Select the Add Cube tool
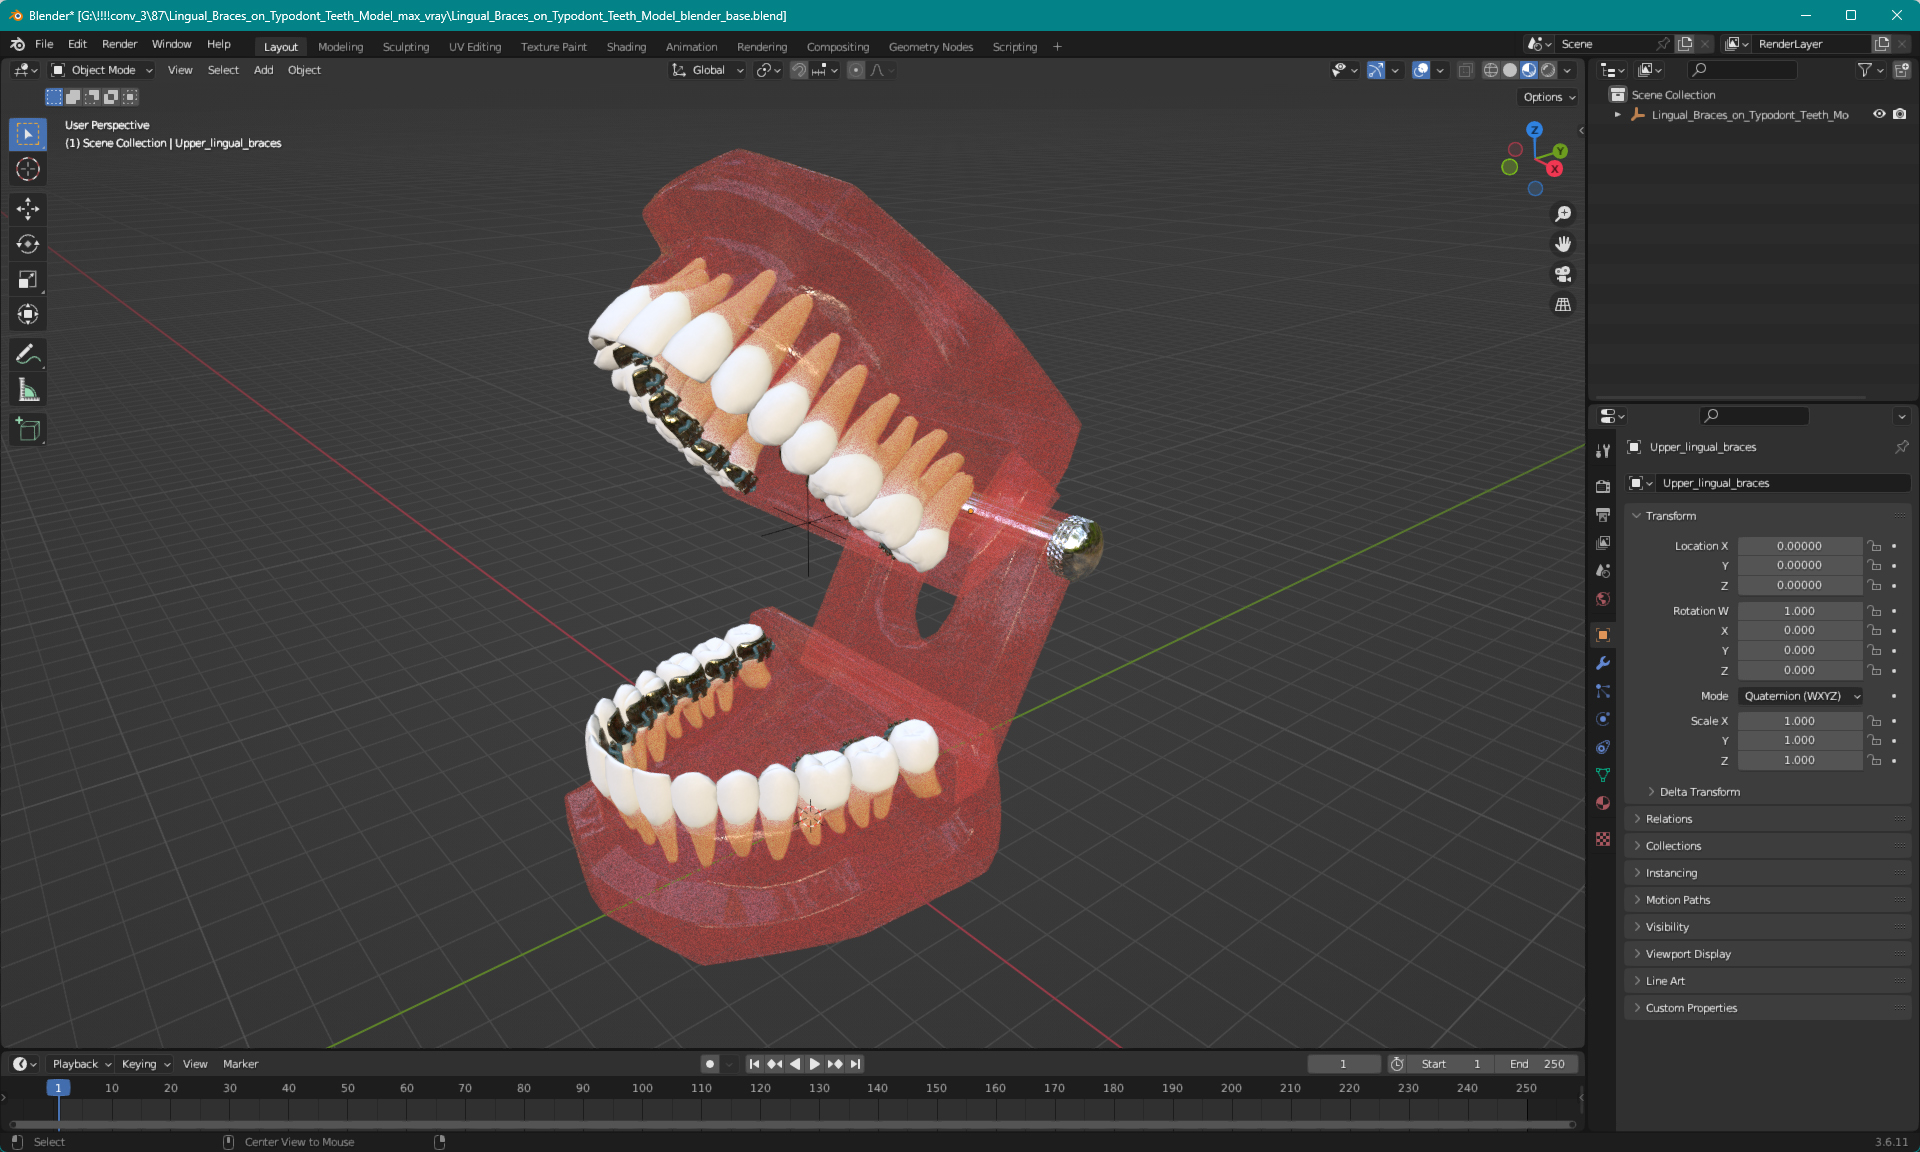This screenshot has height=1152, width=1920. pos(28,430)
